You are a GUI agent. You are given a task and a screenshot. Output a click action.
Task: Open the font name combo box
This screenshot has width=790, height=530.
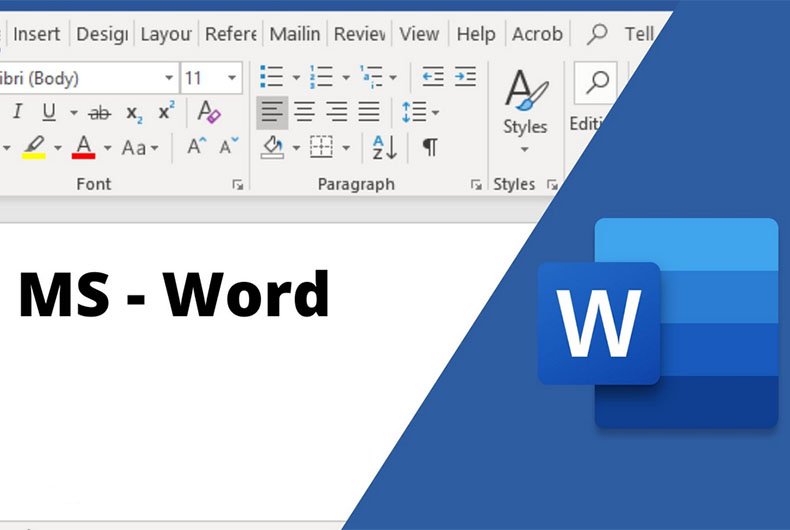[88, 78]
